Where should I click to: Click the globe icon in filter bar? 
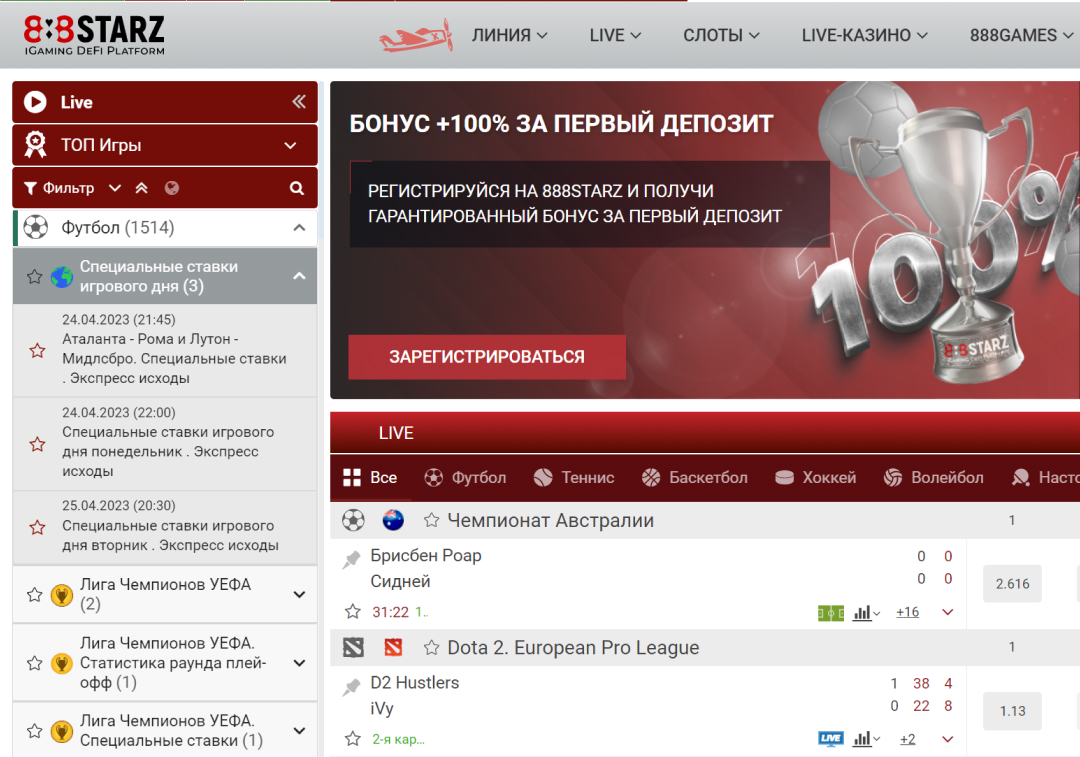tap(172, 188)
